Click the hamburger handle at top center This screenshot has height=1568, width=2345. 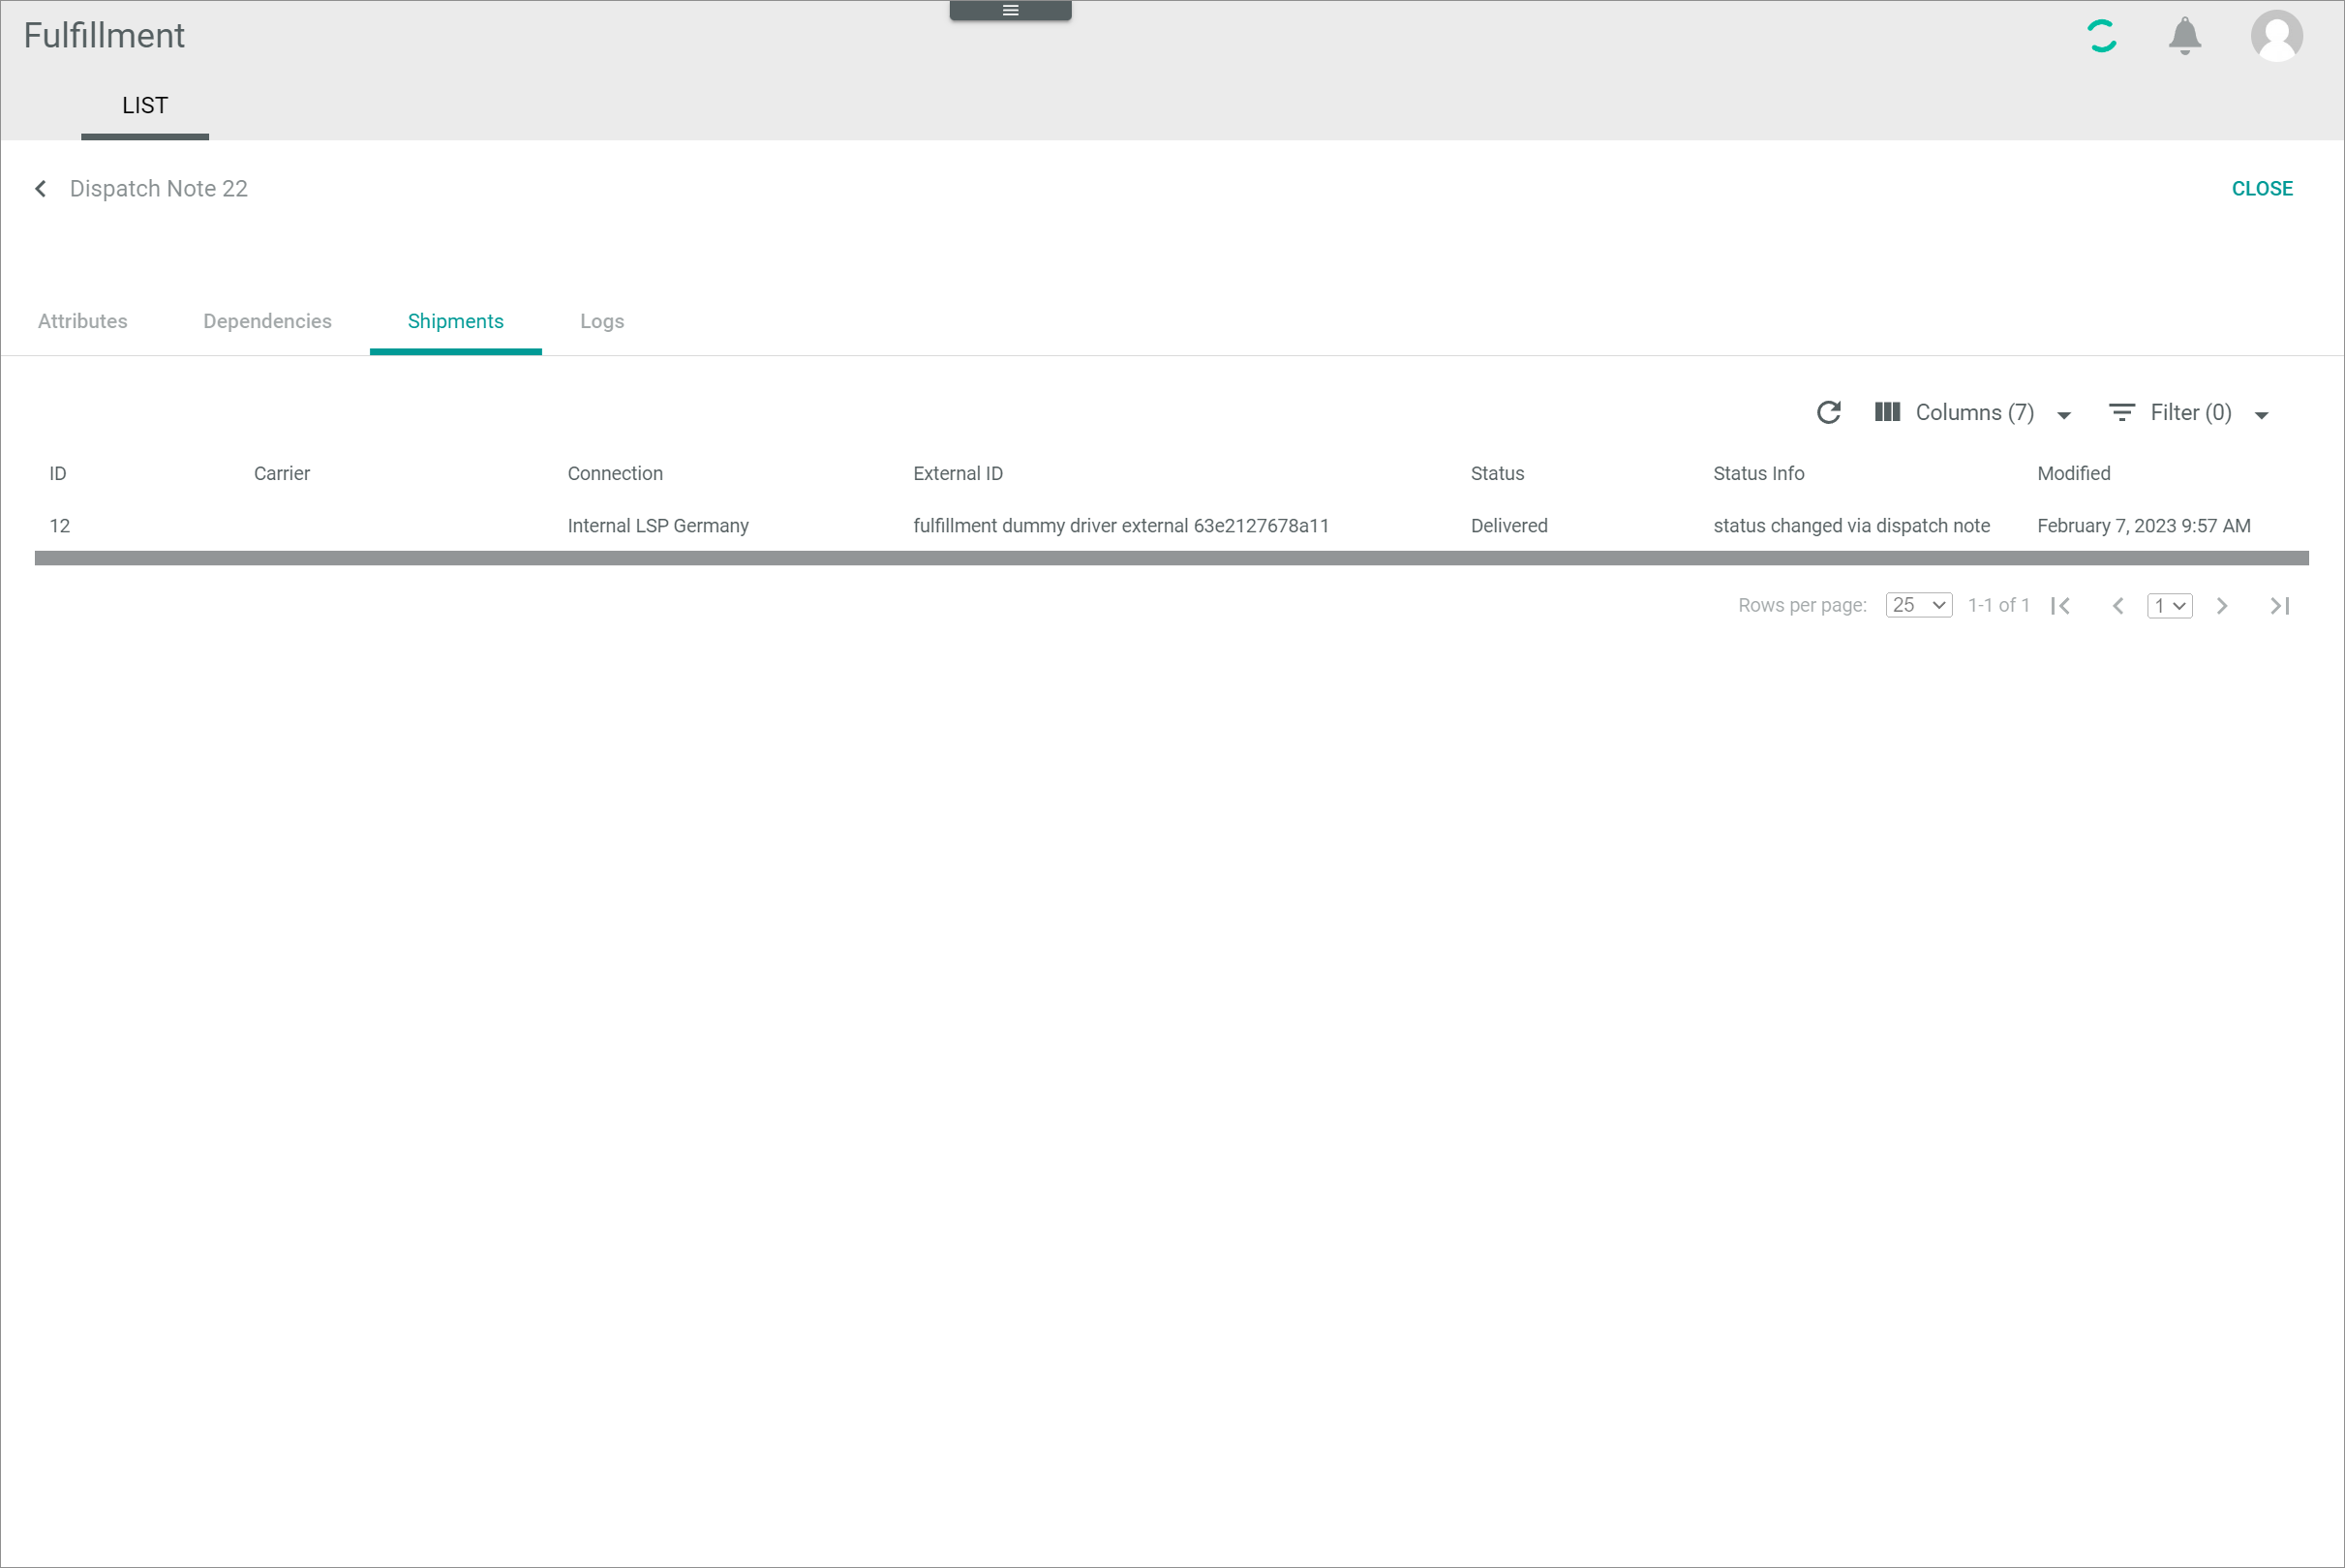(1010, 10)
